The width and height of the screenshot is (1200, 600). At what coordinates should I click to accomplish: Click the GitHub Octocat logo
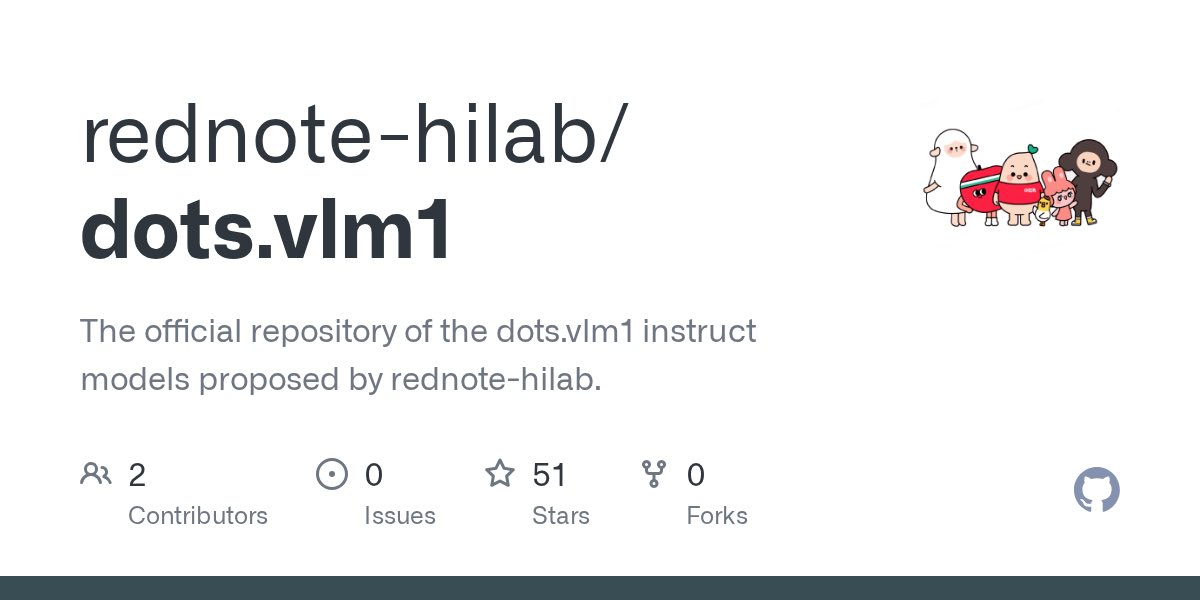[x=1096, y=491]
